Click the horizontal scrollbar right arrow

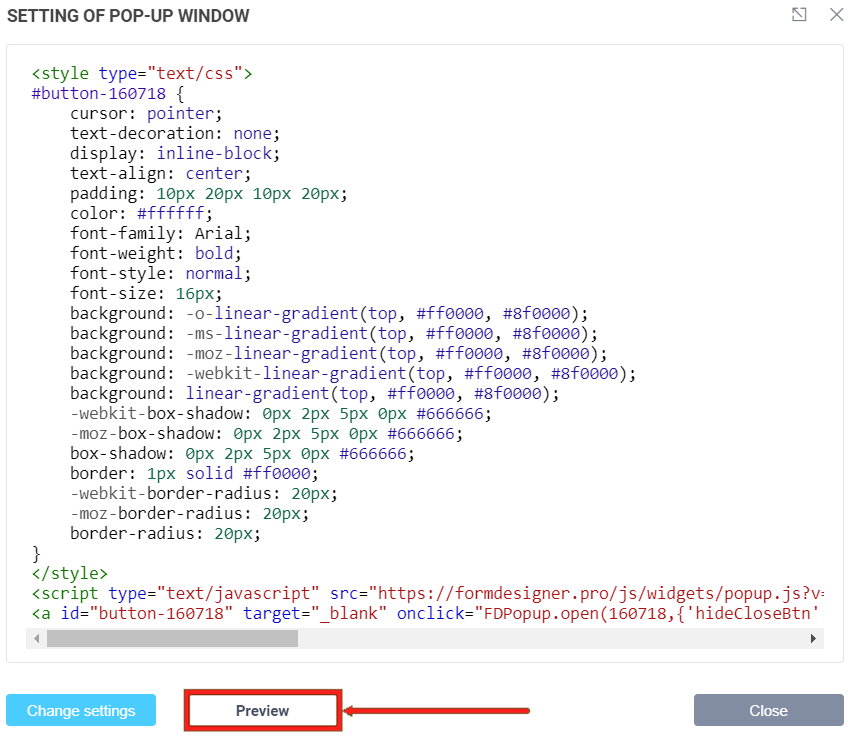[814, 638]
